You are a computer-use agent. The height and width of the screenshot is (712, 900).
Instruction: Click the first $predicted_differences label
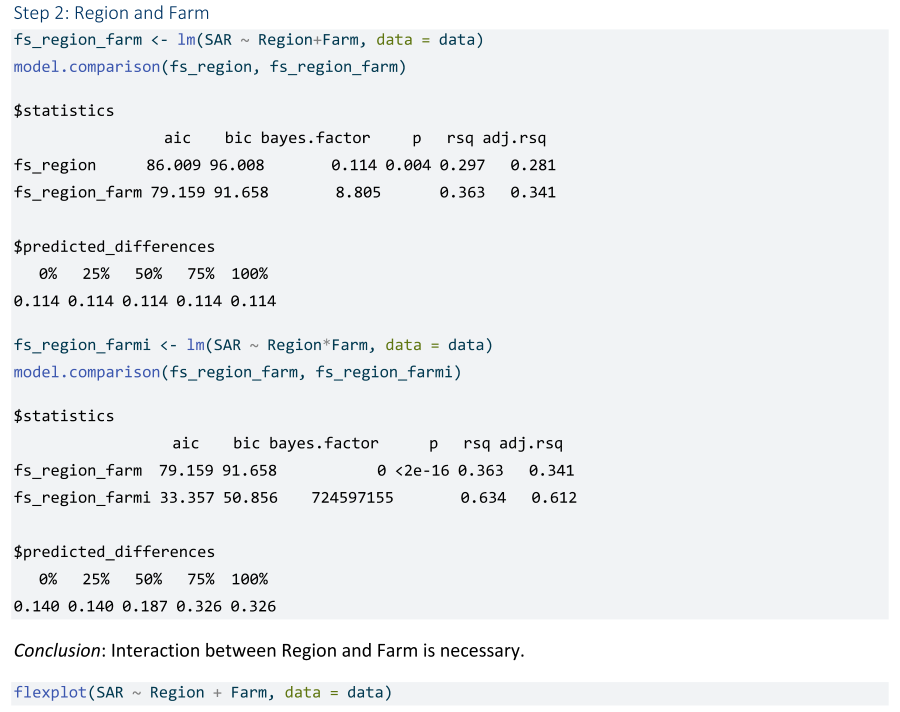(114, 246)
